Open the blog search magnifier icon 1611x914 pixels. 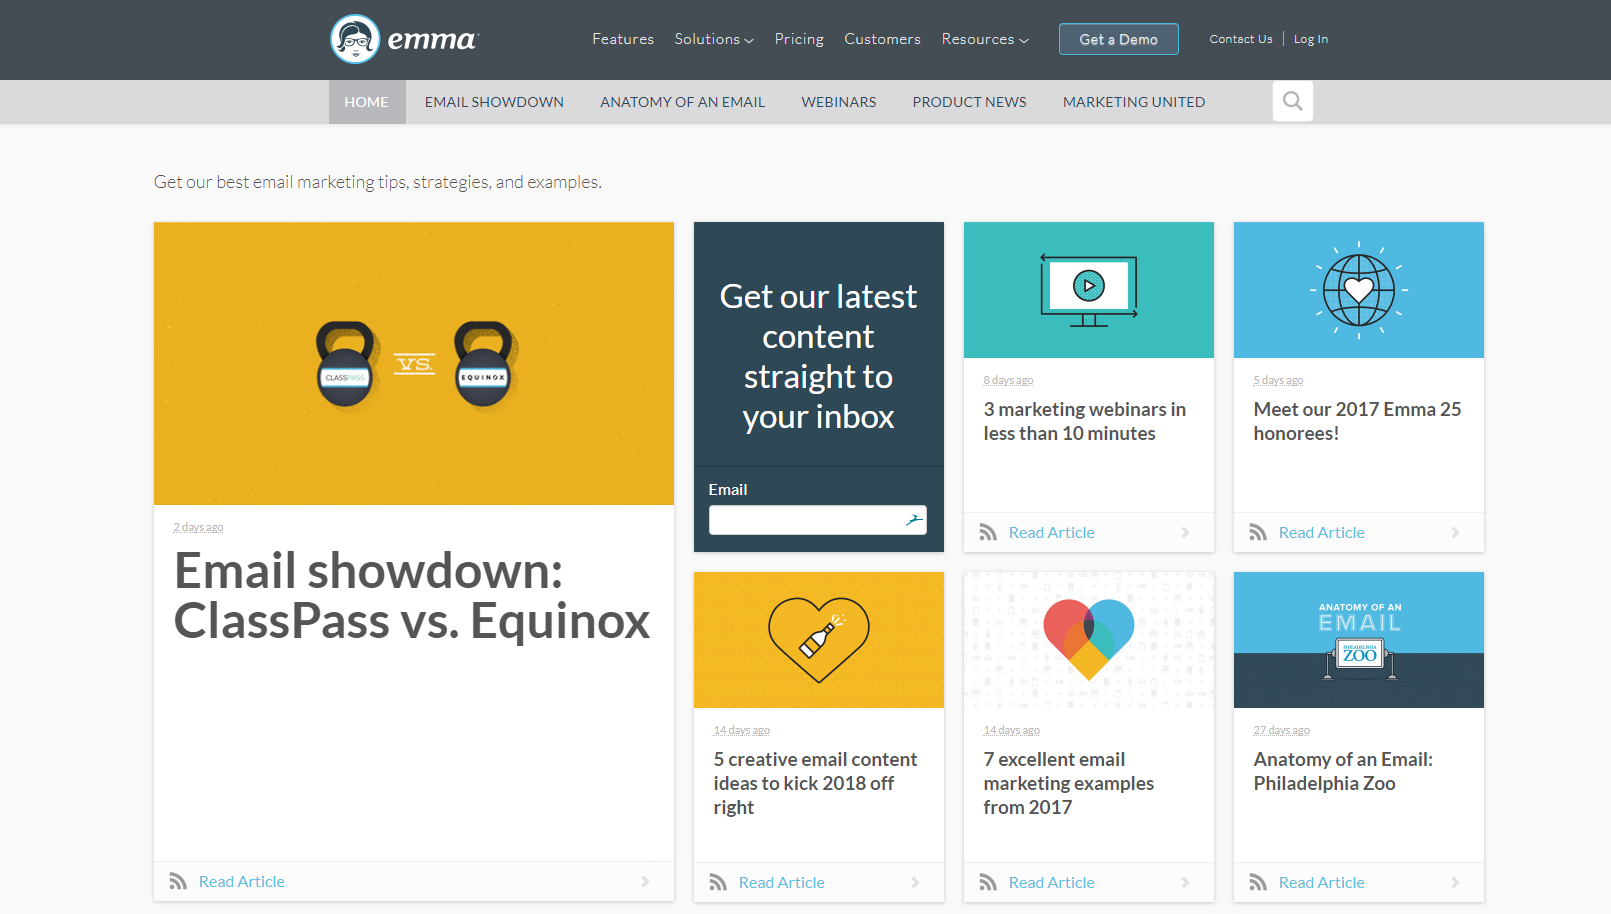point(1293,101)
